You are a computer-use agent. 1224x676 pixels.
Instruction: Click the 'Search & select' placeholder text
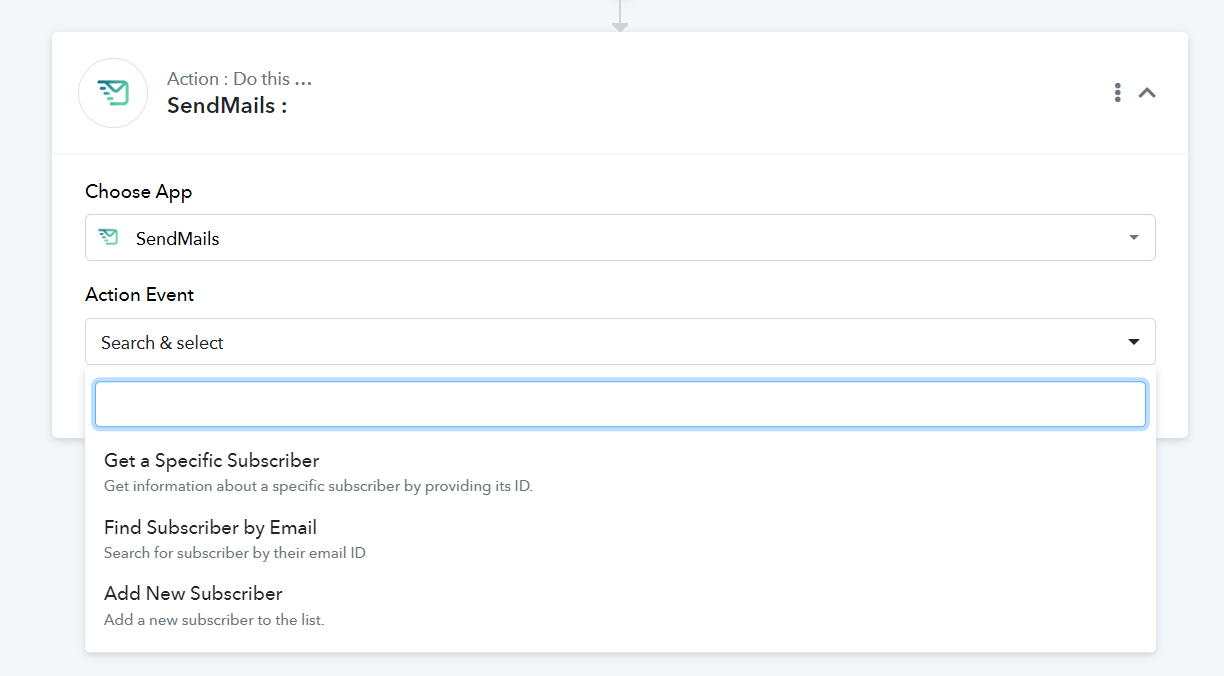coord(162,342)
